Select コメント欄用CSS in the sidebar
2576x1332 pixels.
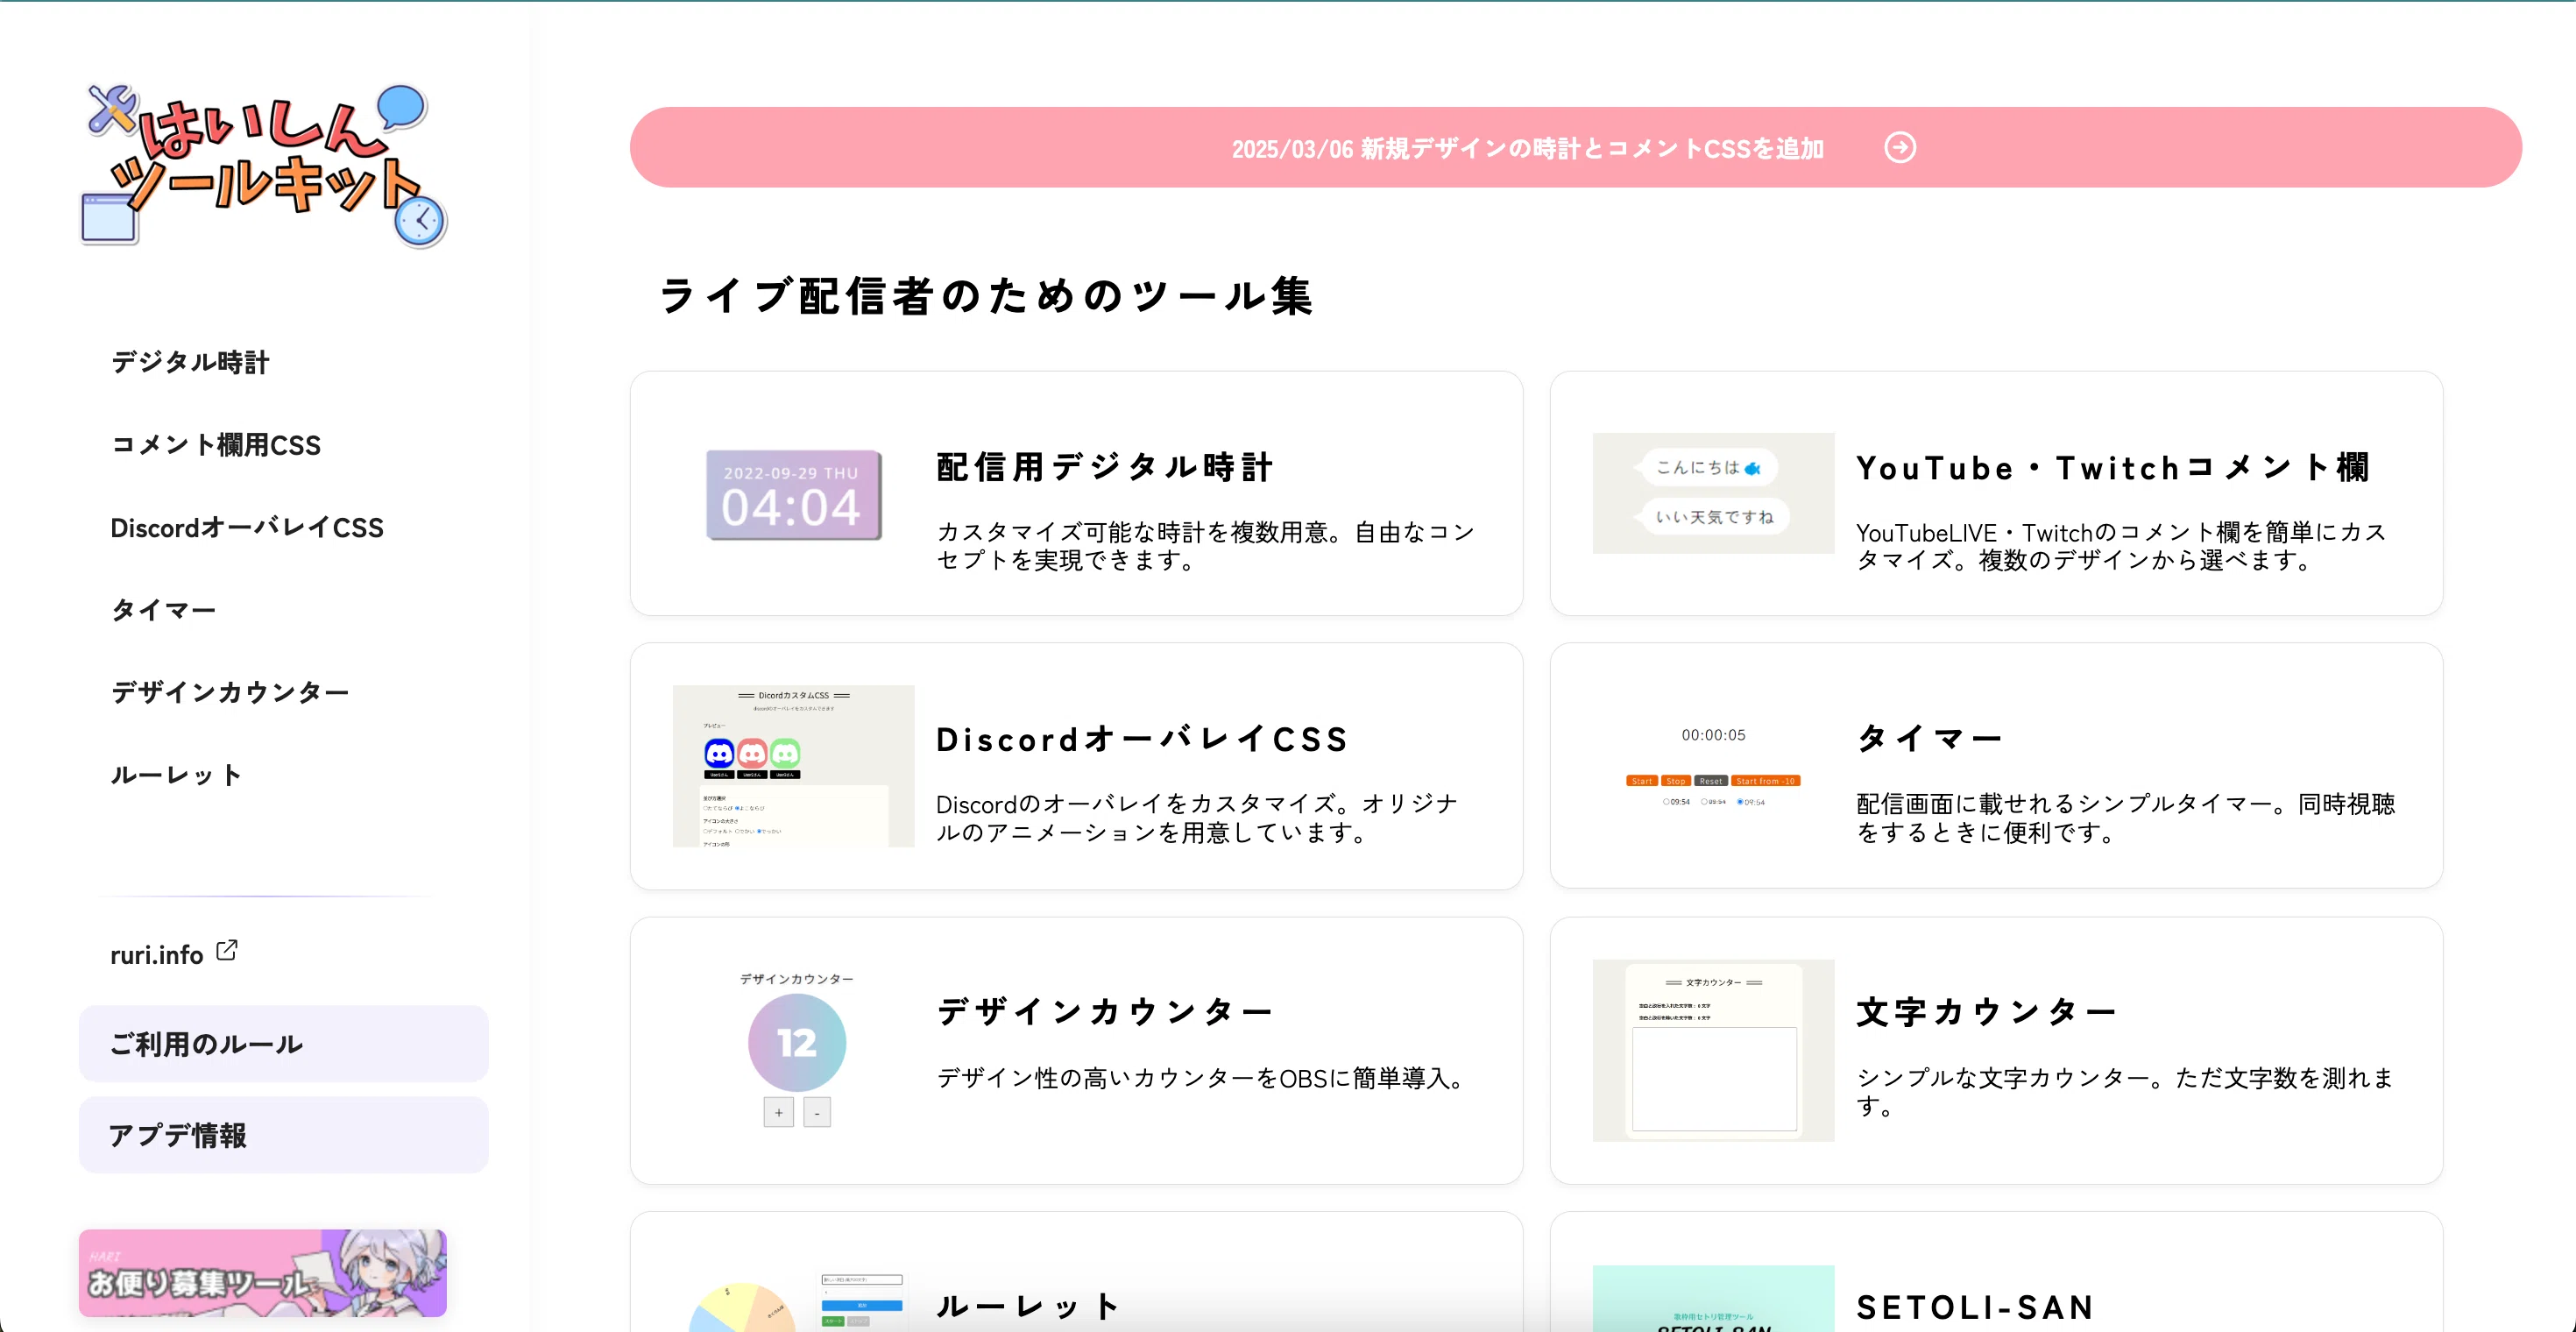click(216, 445)
